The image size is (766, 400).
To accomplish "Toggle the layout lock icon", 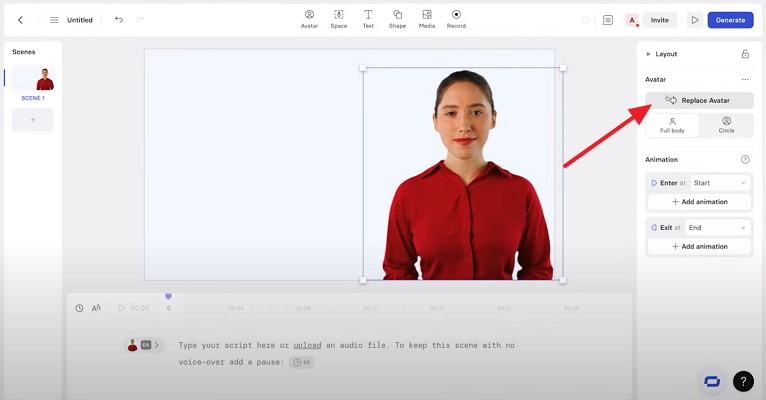I will pyautogui.click(x=745, y=54).
